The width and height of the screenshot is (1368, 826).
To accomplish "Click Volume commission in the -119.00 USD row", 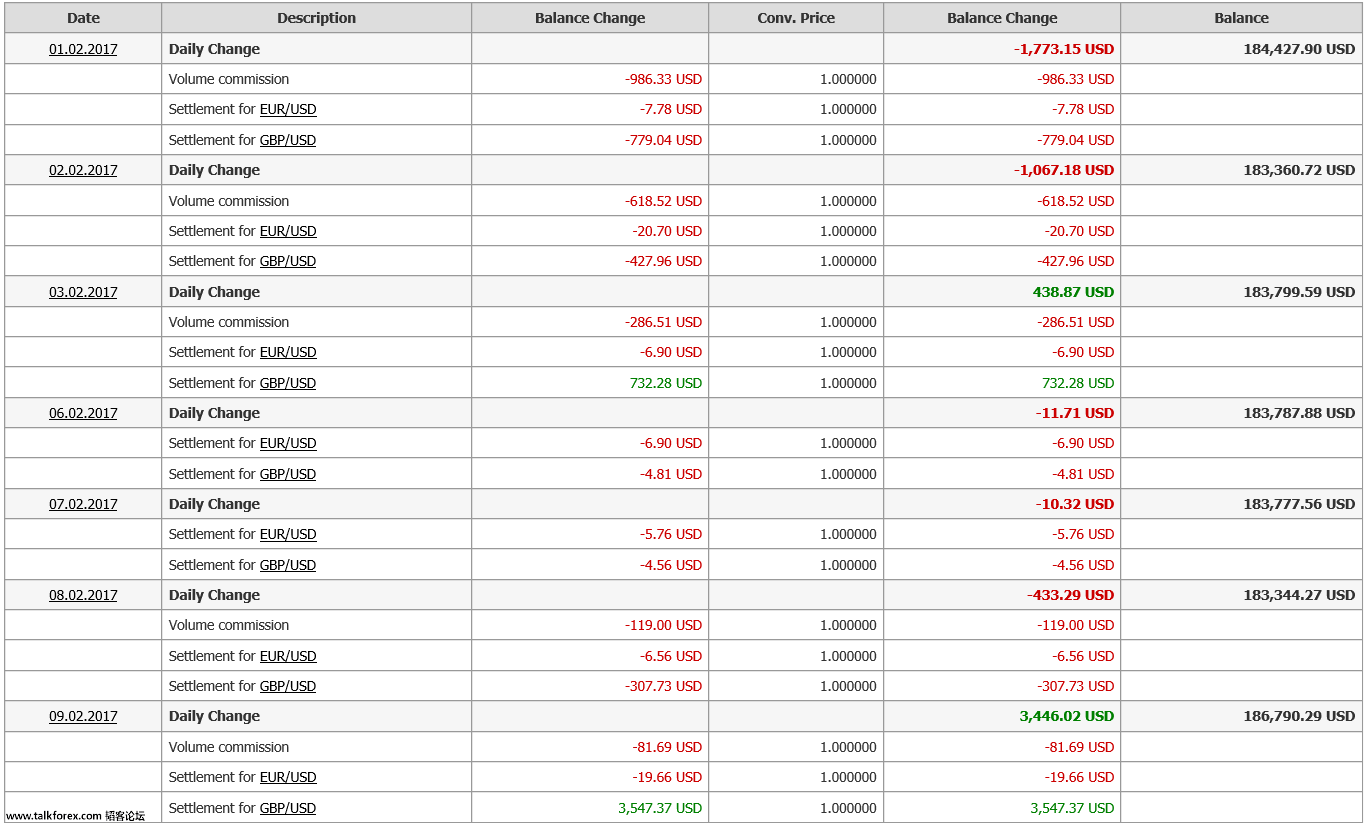I will click(229, 625).
